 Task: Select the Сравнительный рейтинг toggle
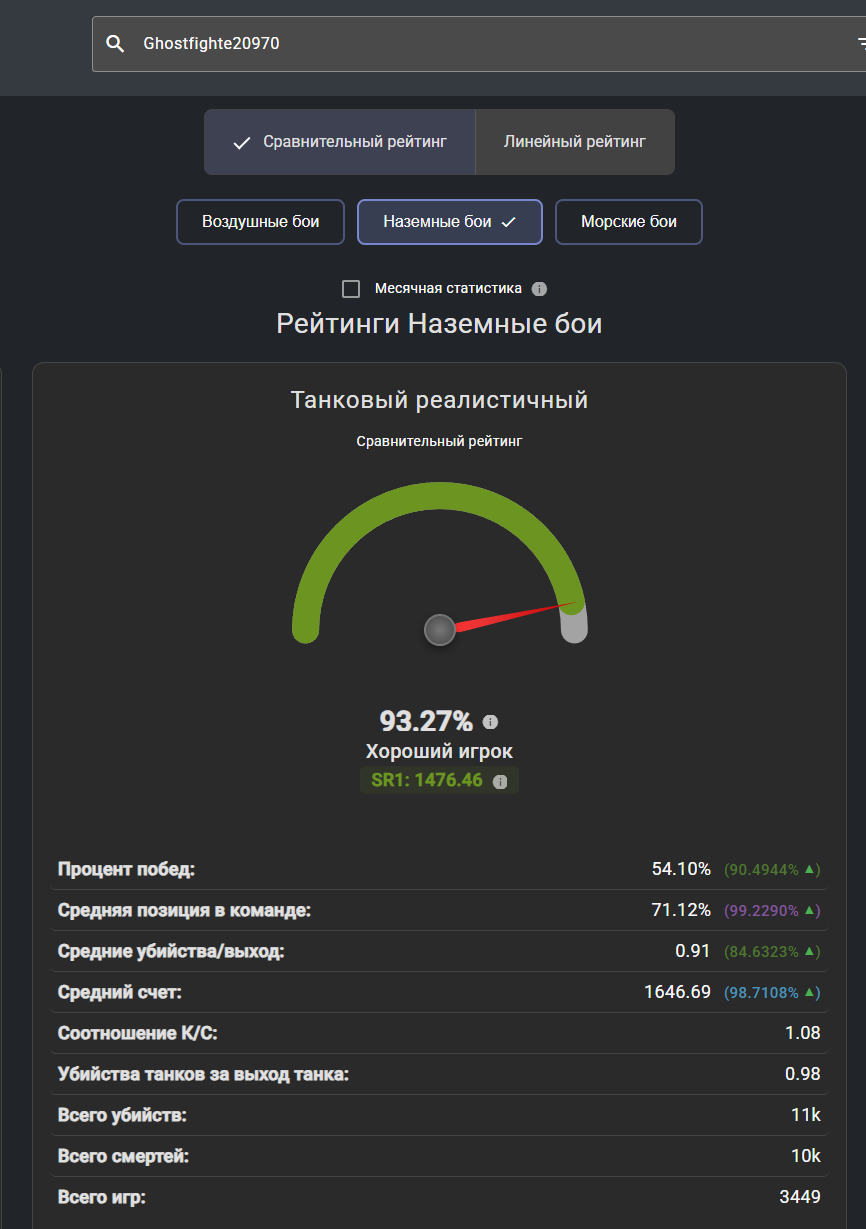click(340, 142)
